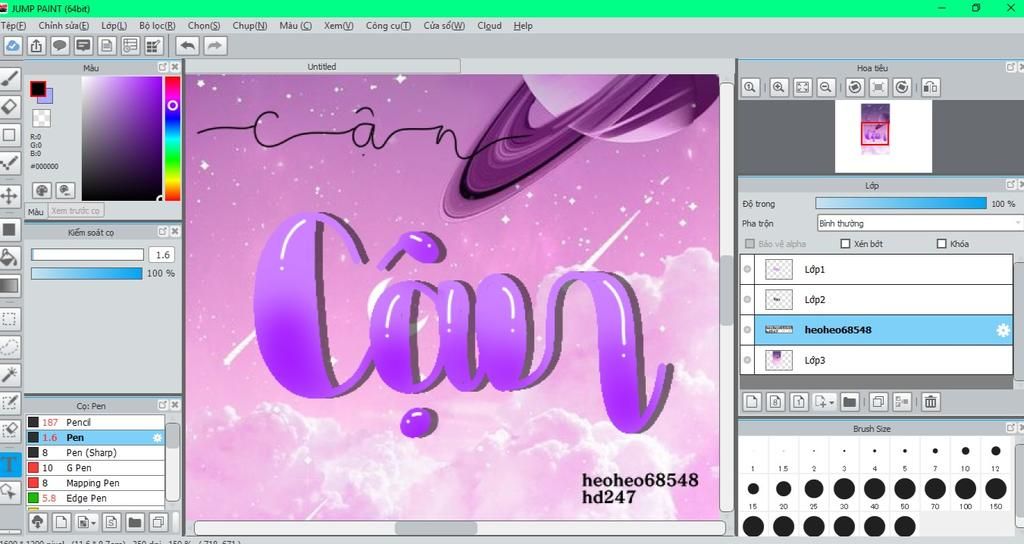Click the cloud save icon in toolbar
The image size is (1024, 544).
[13, 46]
